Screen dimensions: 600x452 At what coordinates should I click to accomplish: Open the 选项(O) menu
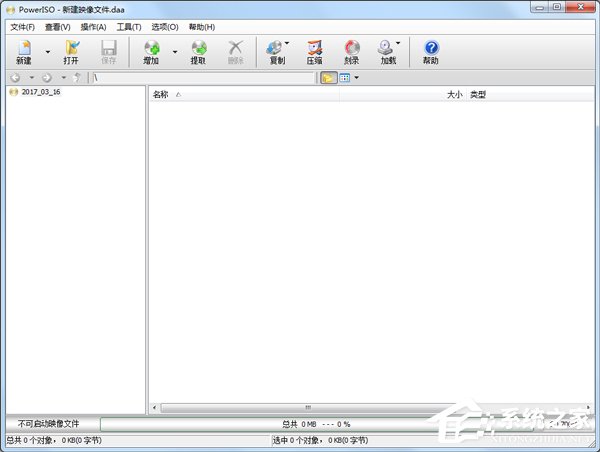click(x=165, y=27)
